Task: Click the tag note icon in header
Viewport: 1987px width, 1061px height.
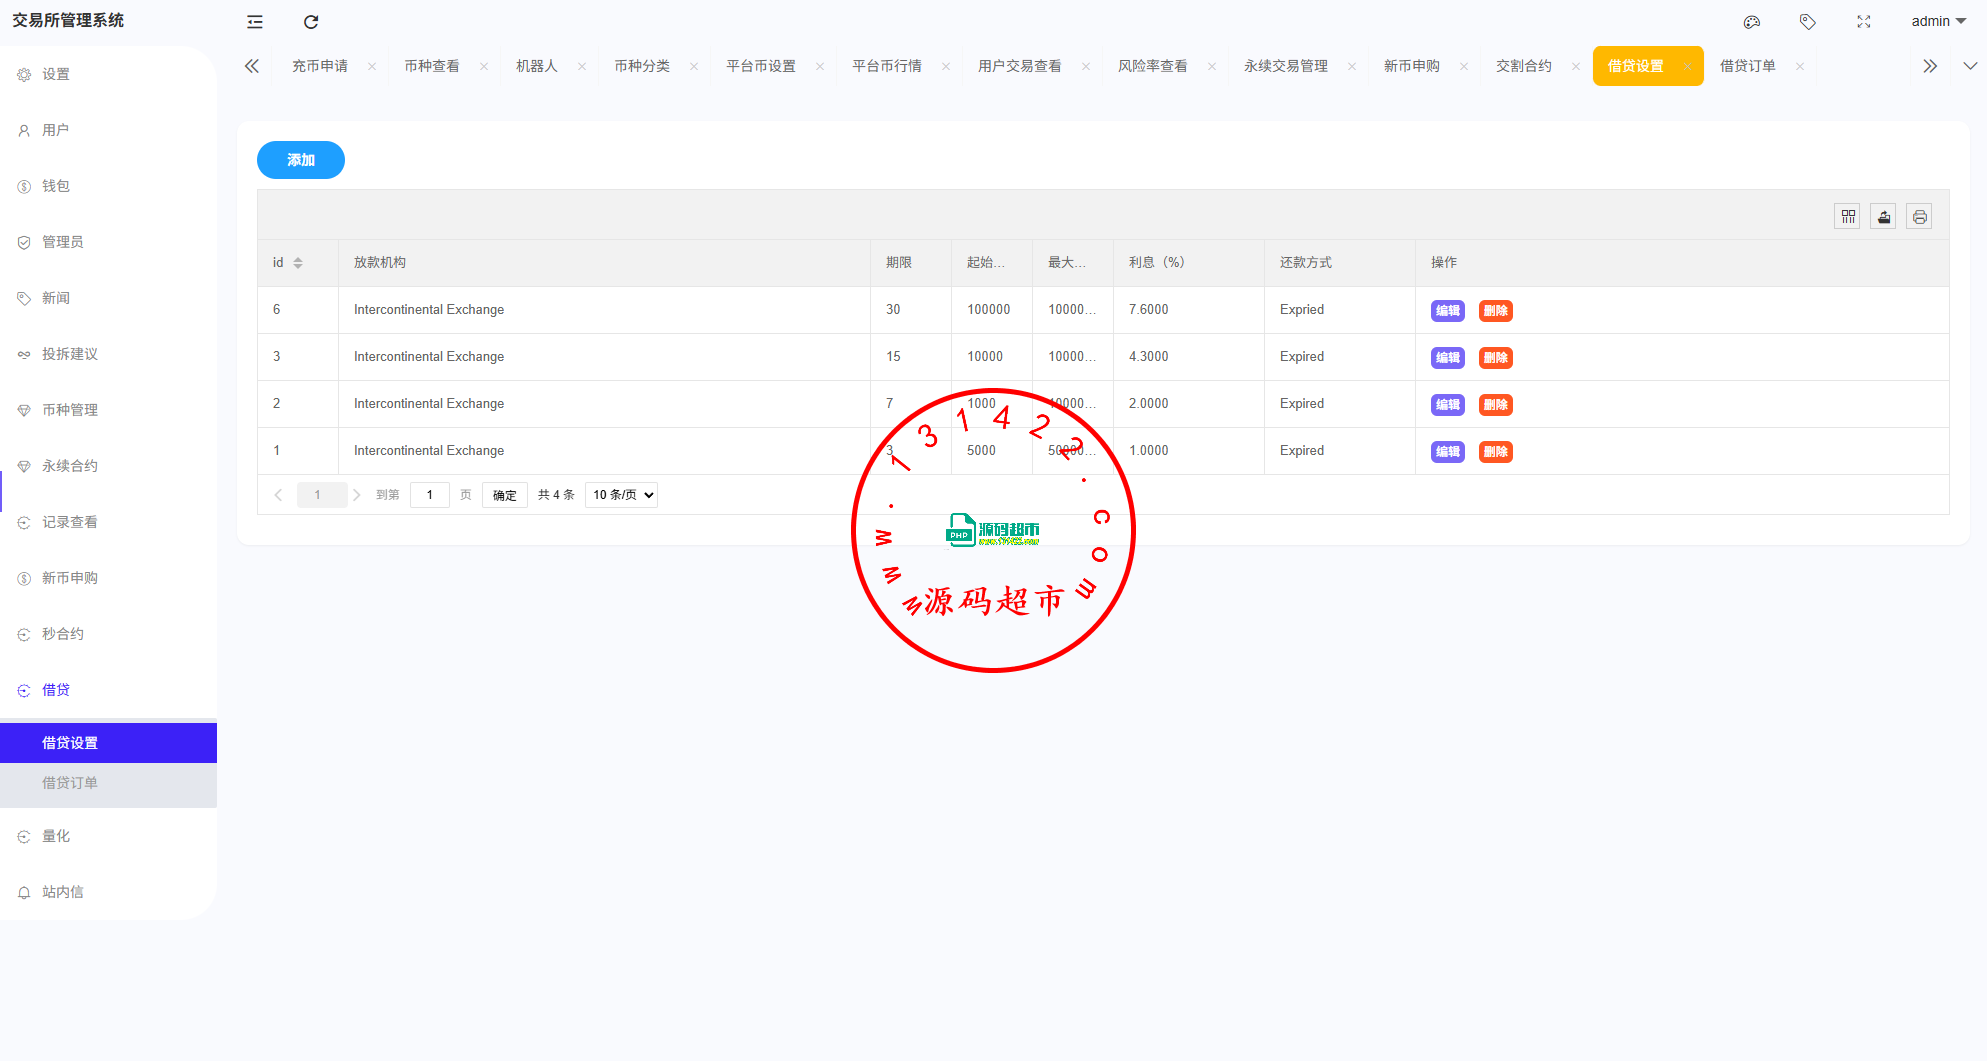Action: [x=1807, y=22]
